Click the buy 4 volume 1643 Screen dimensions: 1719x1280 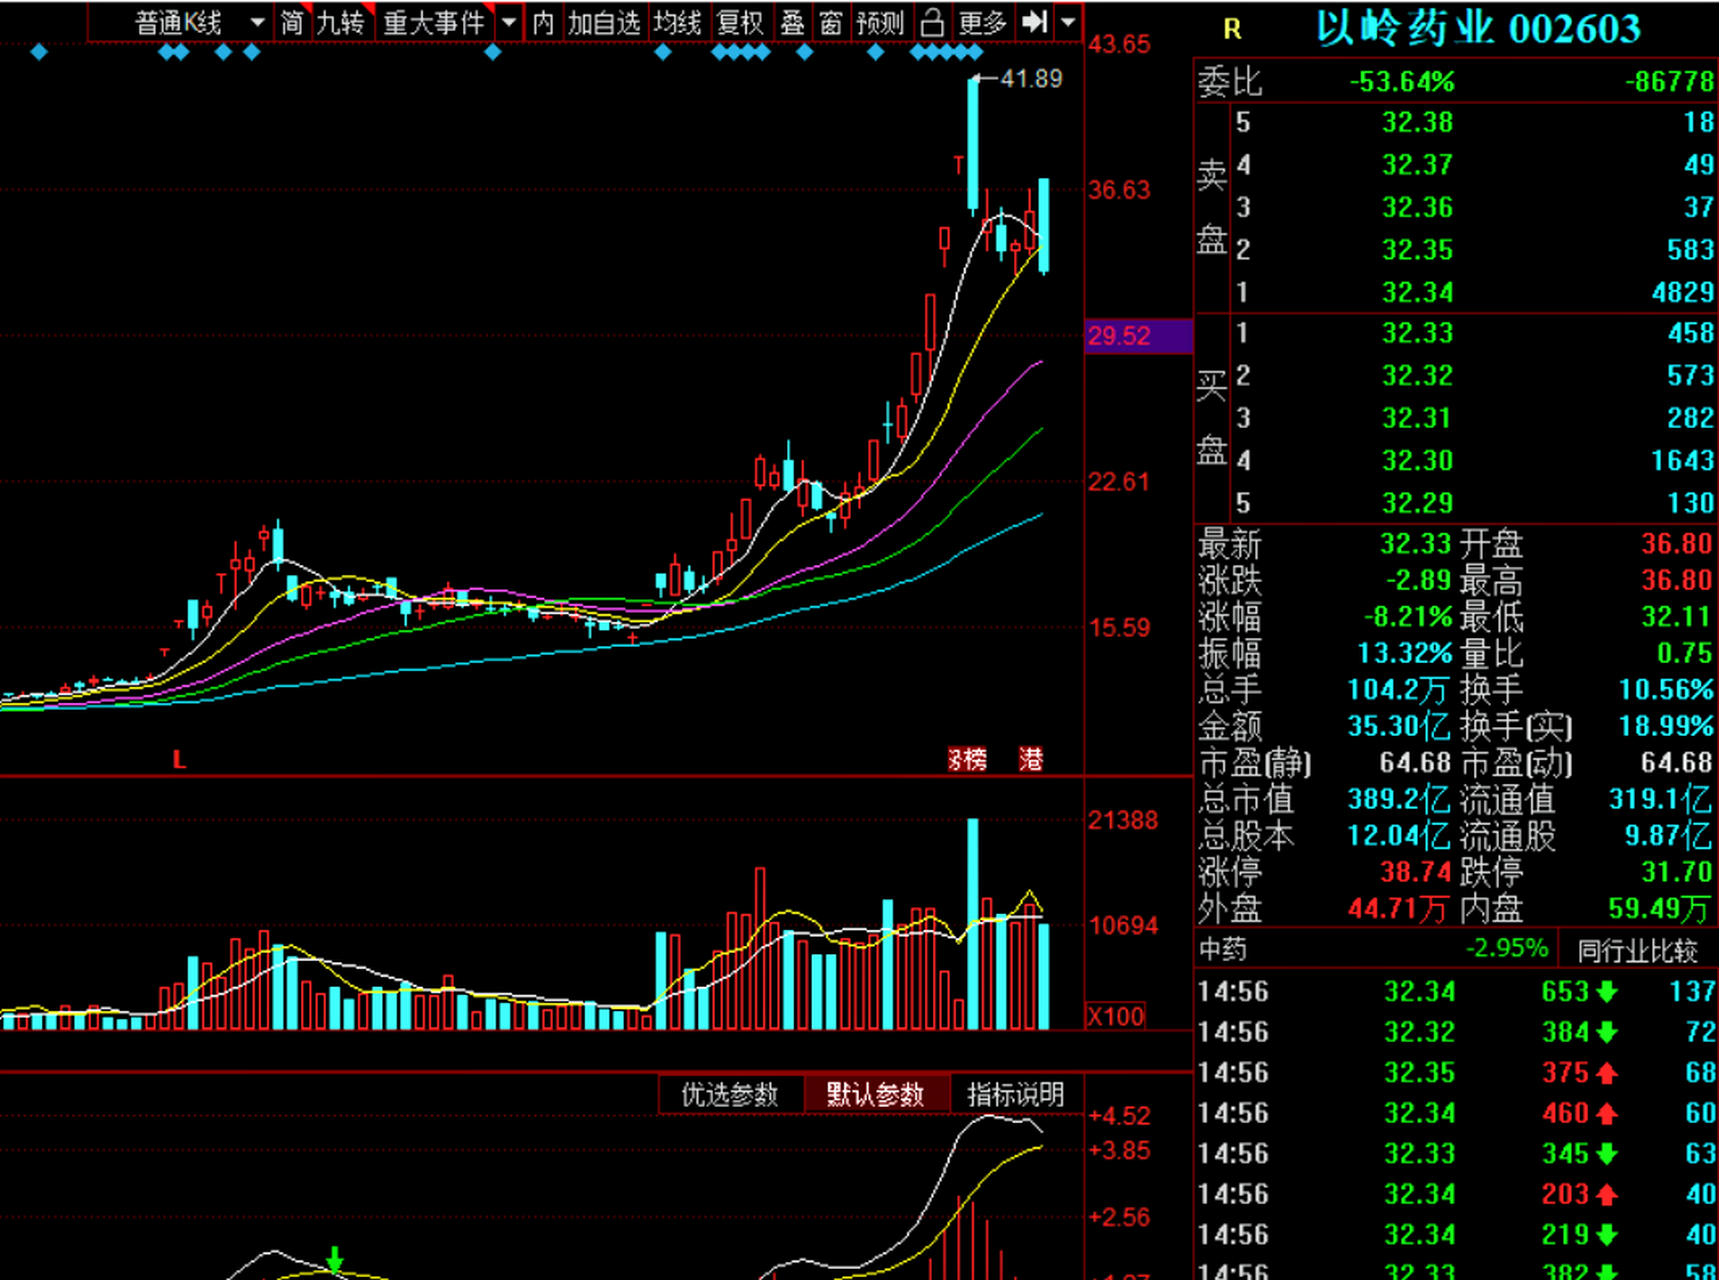(x=1683, y=461)
